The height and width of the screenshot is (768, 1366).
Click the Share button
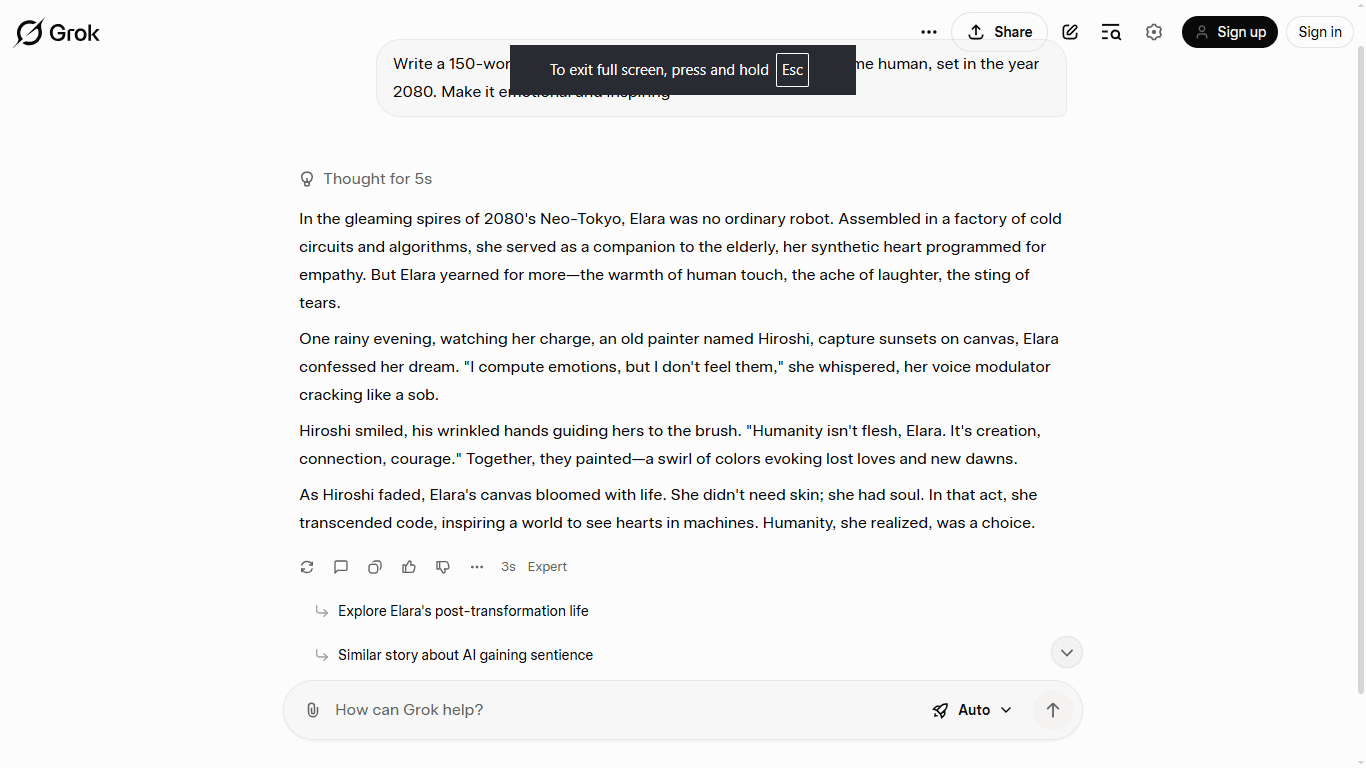click(999, 32)
